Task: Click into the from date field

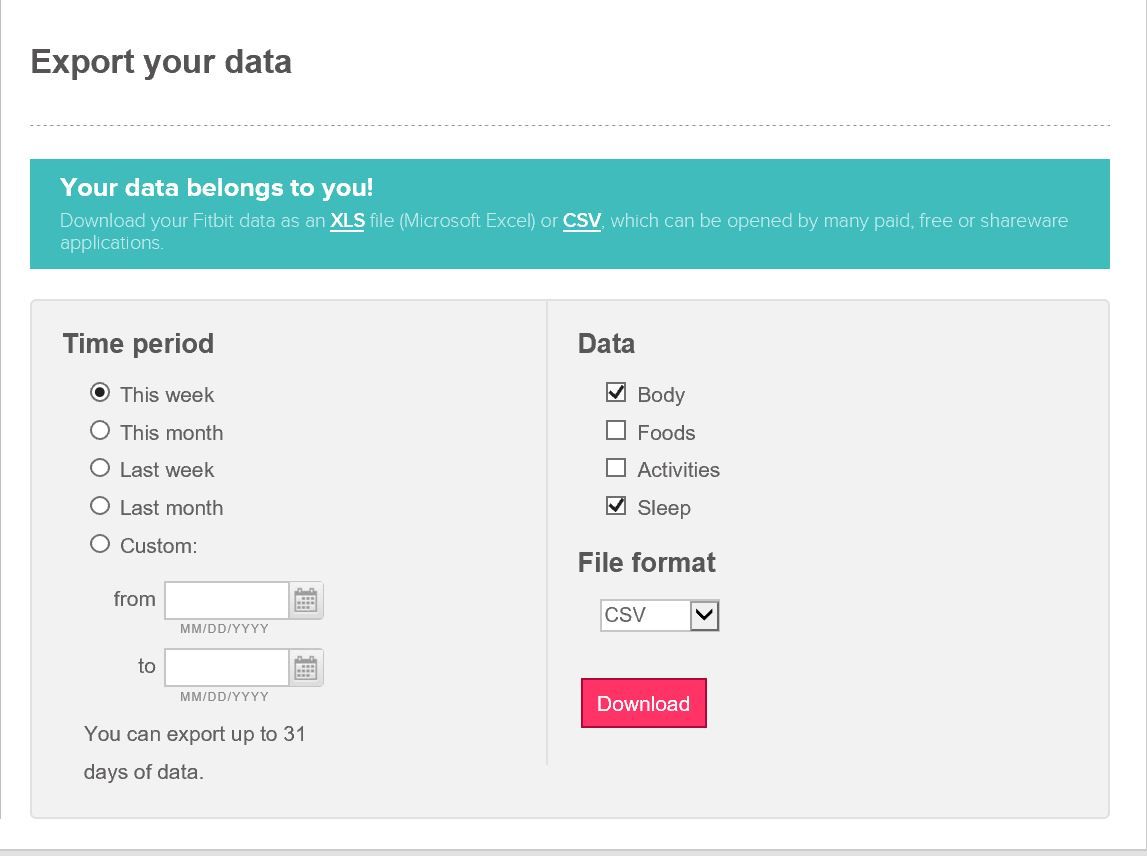Action: [227, 600]
